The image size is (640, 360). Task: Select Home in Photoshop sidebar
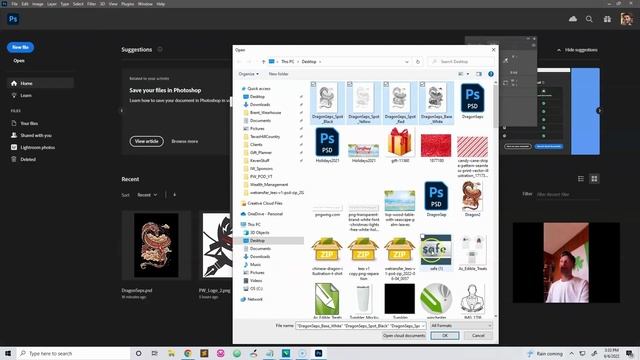point(40,83)
